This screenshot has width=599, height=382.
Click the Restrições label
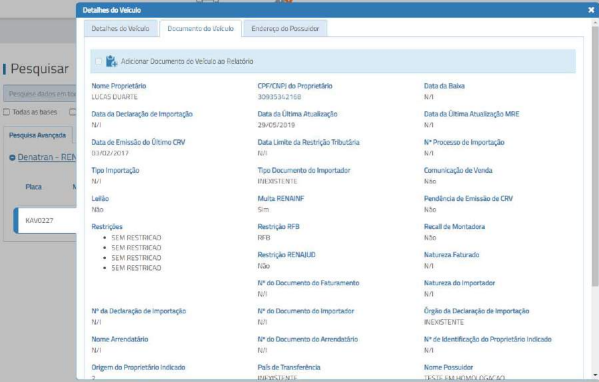107,227
